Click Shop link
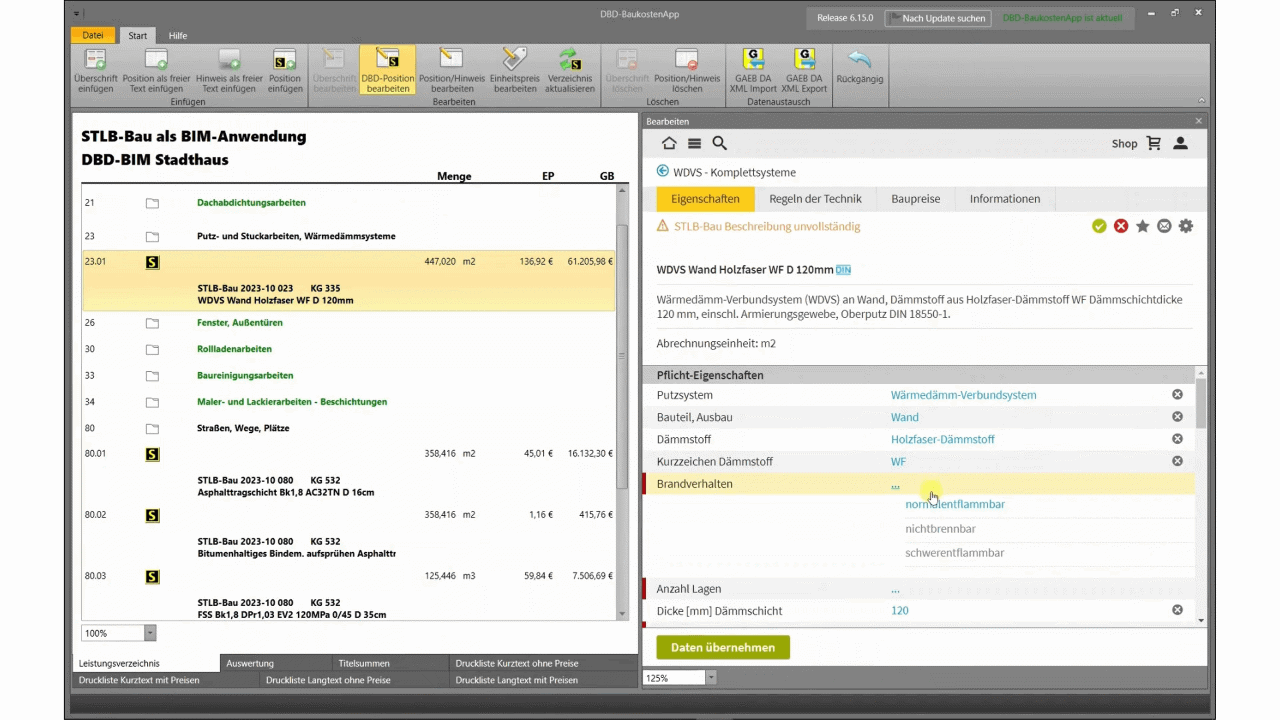 [1124, 144]
